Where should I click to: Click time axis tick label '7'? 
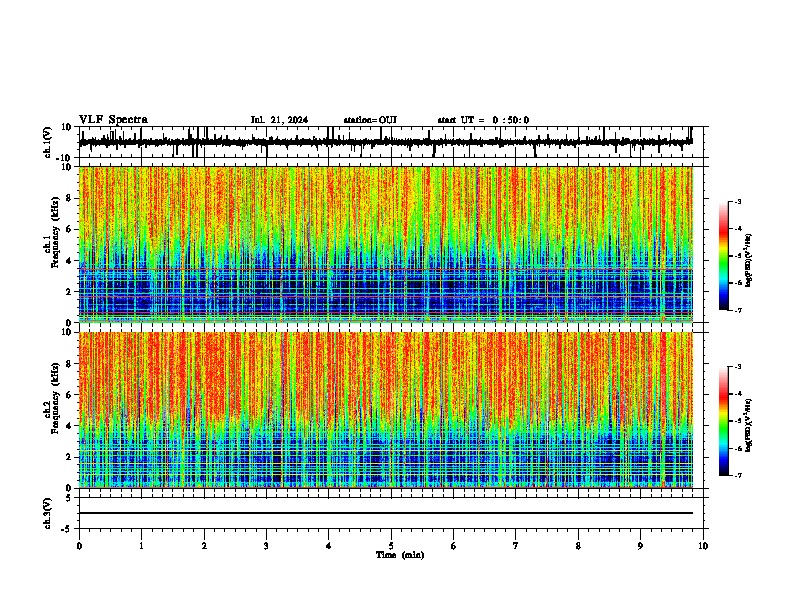[x=516, y=546]
